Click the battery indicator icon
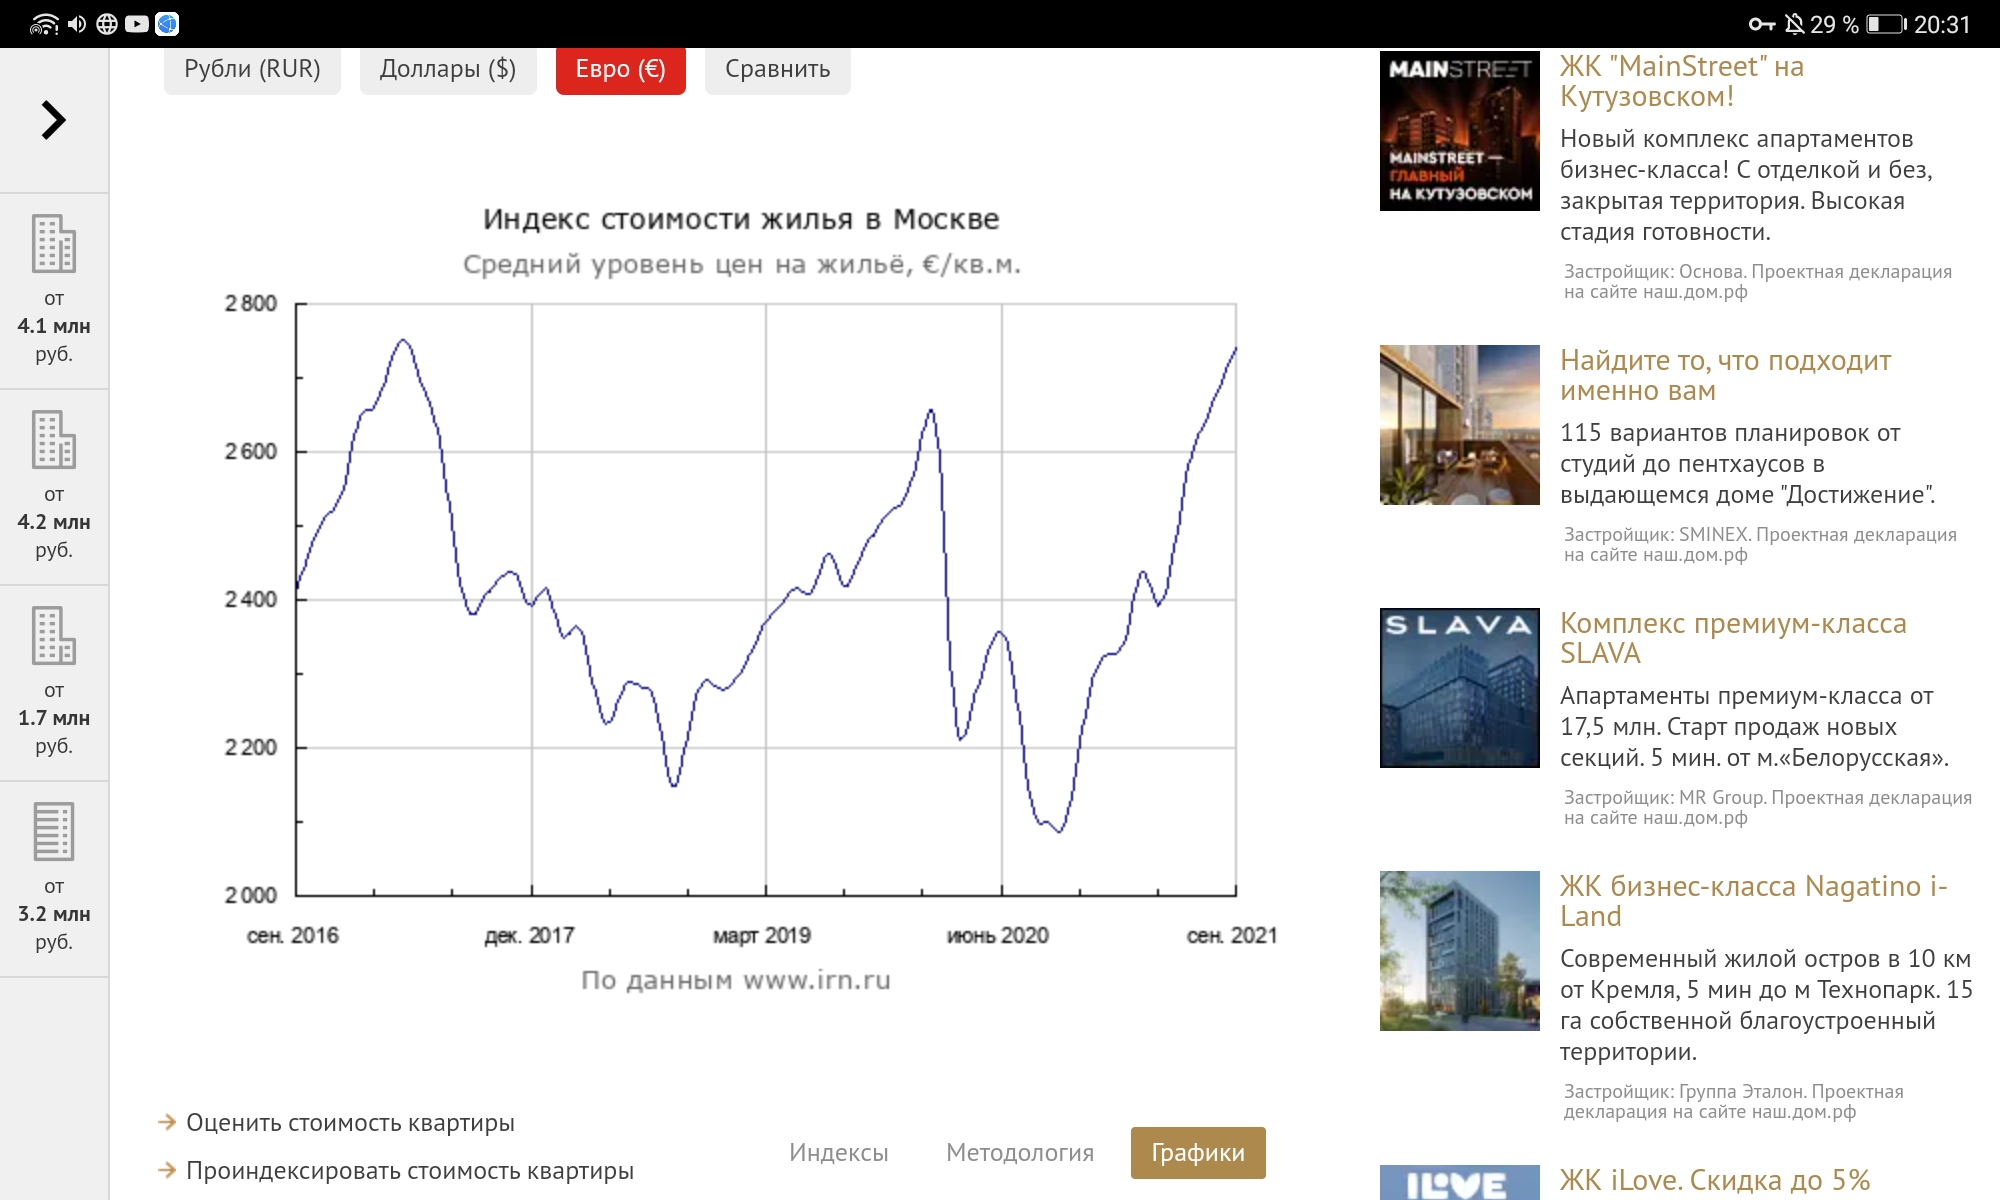This screenshot has width=2000, height=1200. (x=1886, y=24)
